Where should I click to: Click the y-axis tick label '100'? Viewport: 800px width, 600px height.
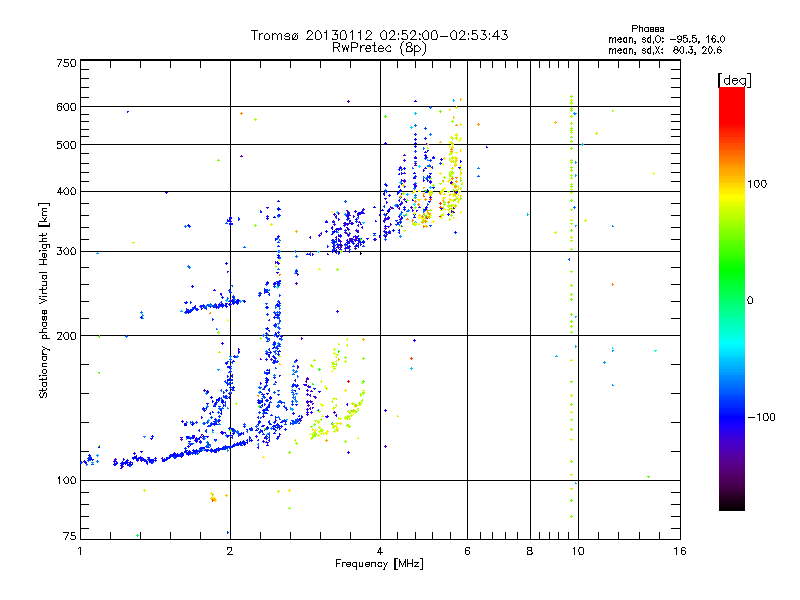pos(66,481)
